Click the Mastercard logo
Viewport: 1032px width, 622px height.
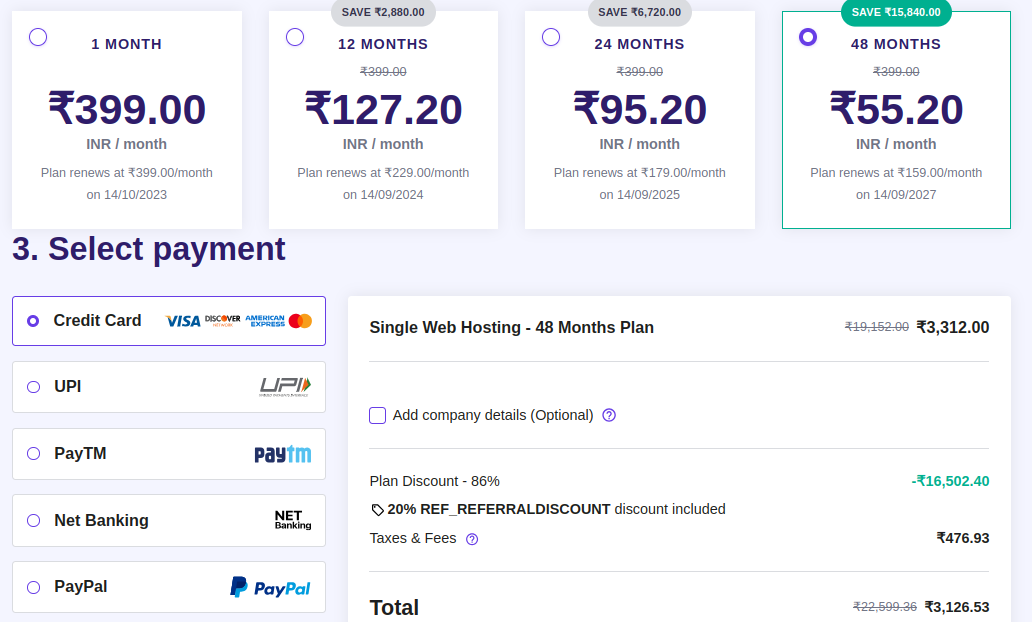(300, 321)
